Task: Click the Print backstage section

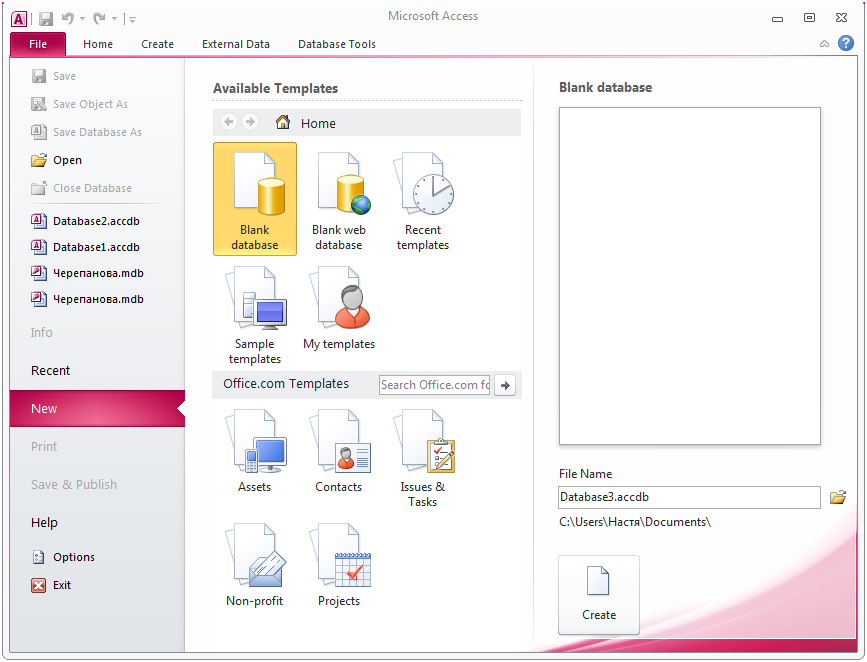Action: point(44,446)
